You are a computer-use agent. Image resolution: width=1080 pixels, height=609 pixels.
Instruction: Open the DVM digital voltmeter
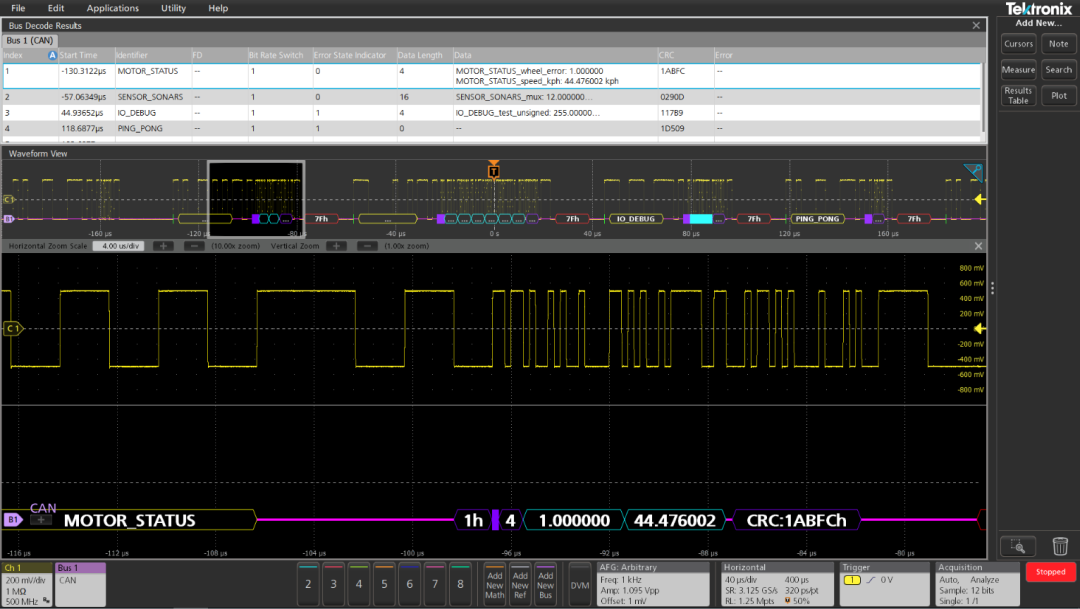click(x=579, y=584)
